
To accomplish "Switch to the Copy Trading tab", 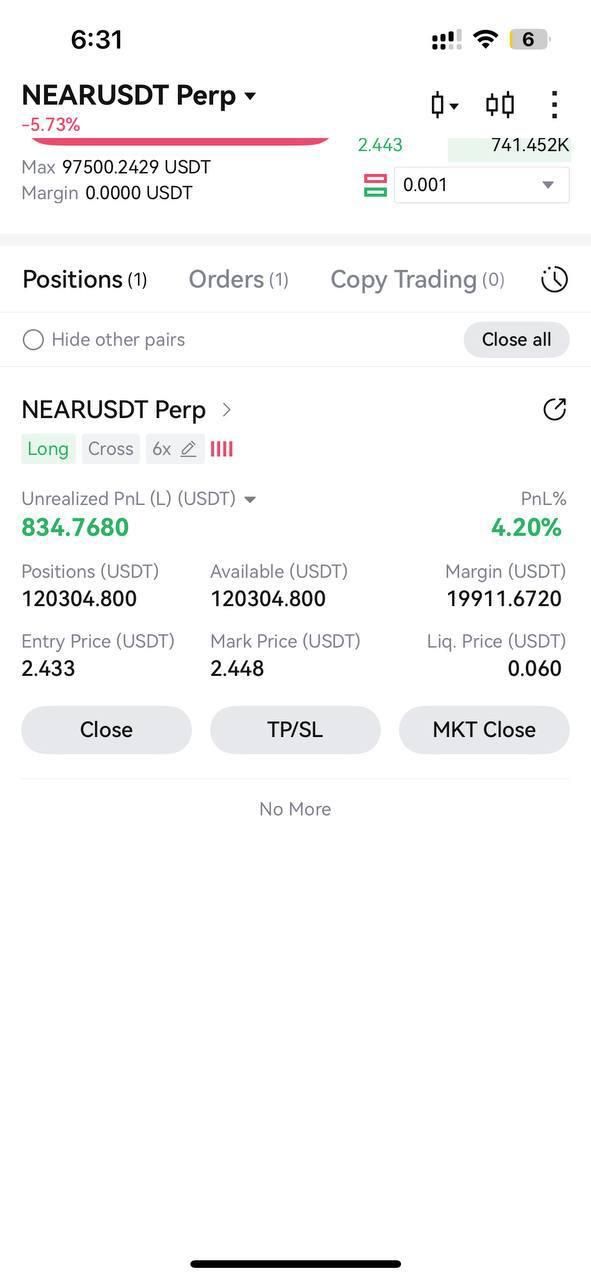I will (x=417, y=280).
